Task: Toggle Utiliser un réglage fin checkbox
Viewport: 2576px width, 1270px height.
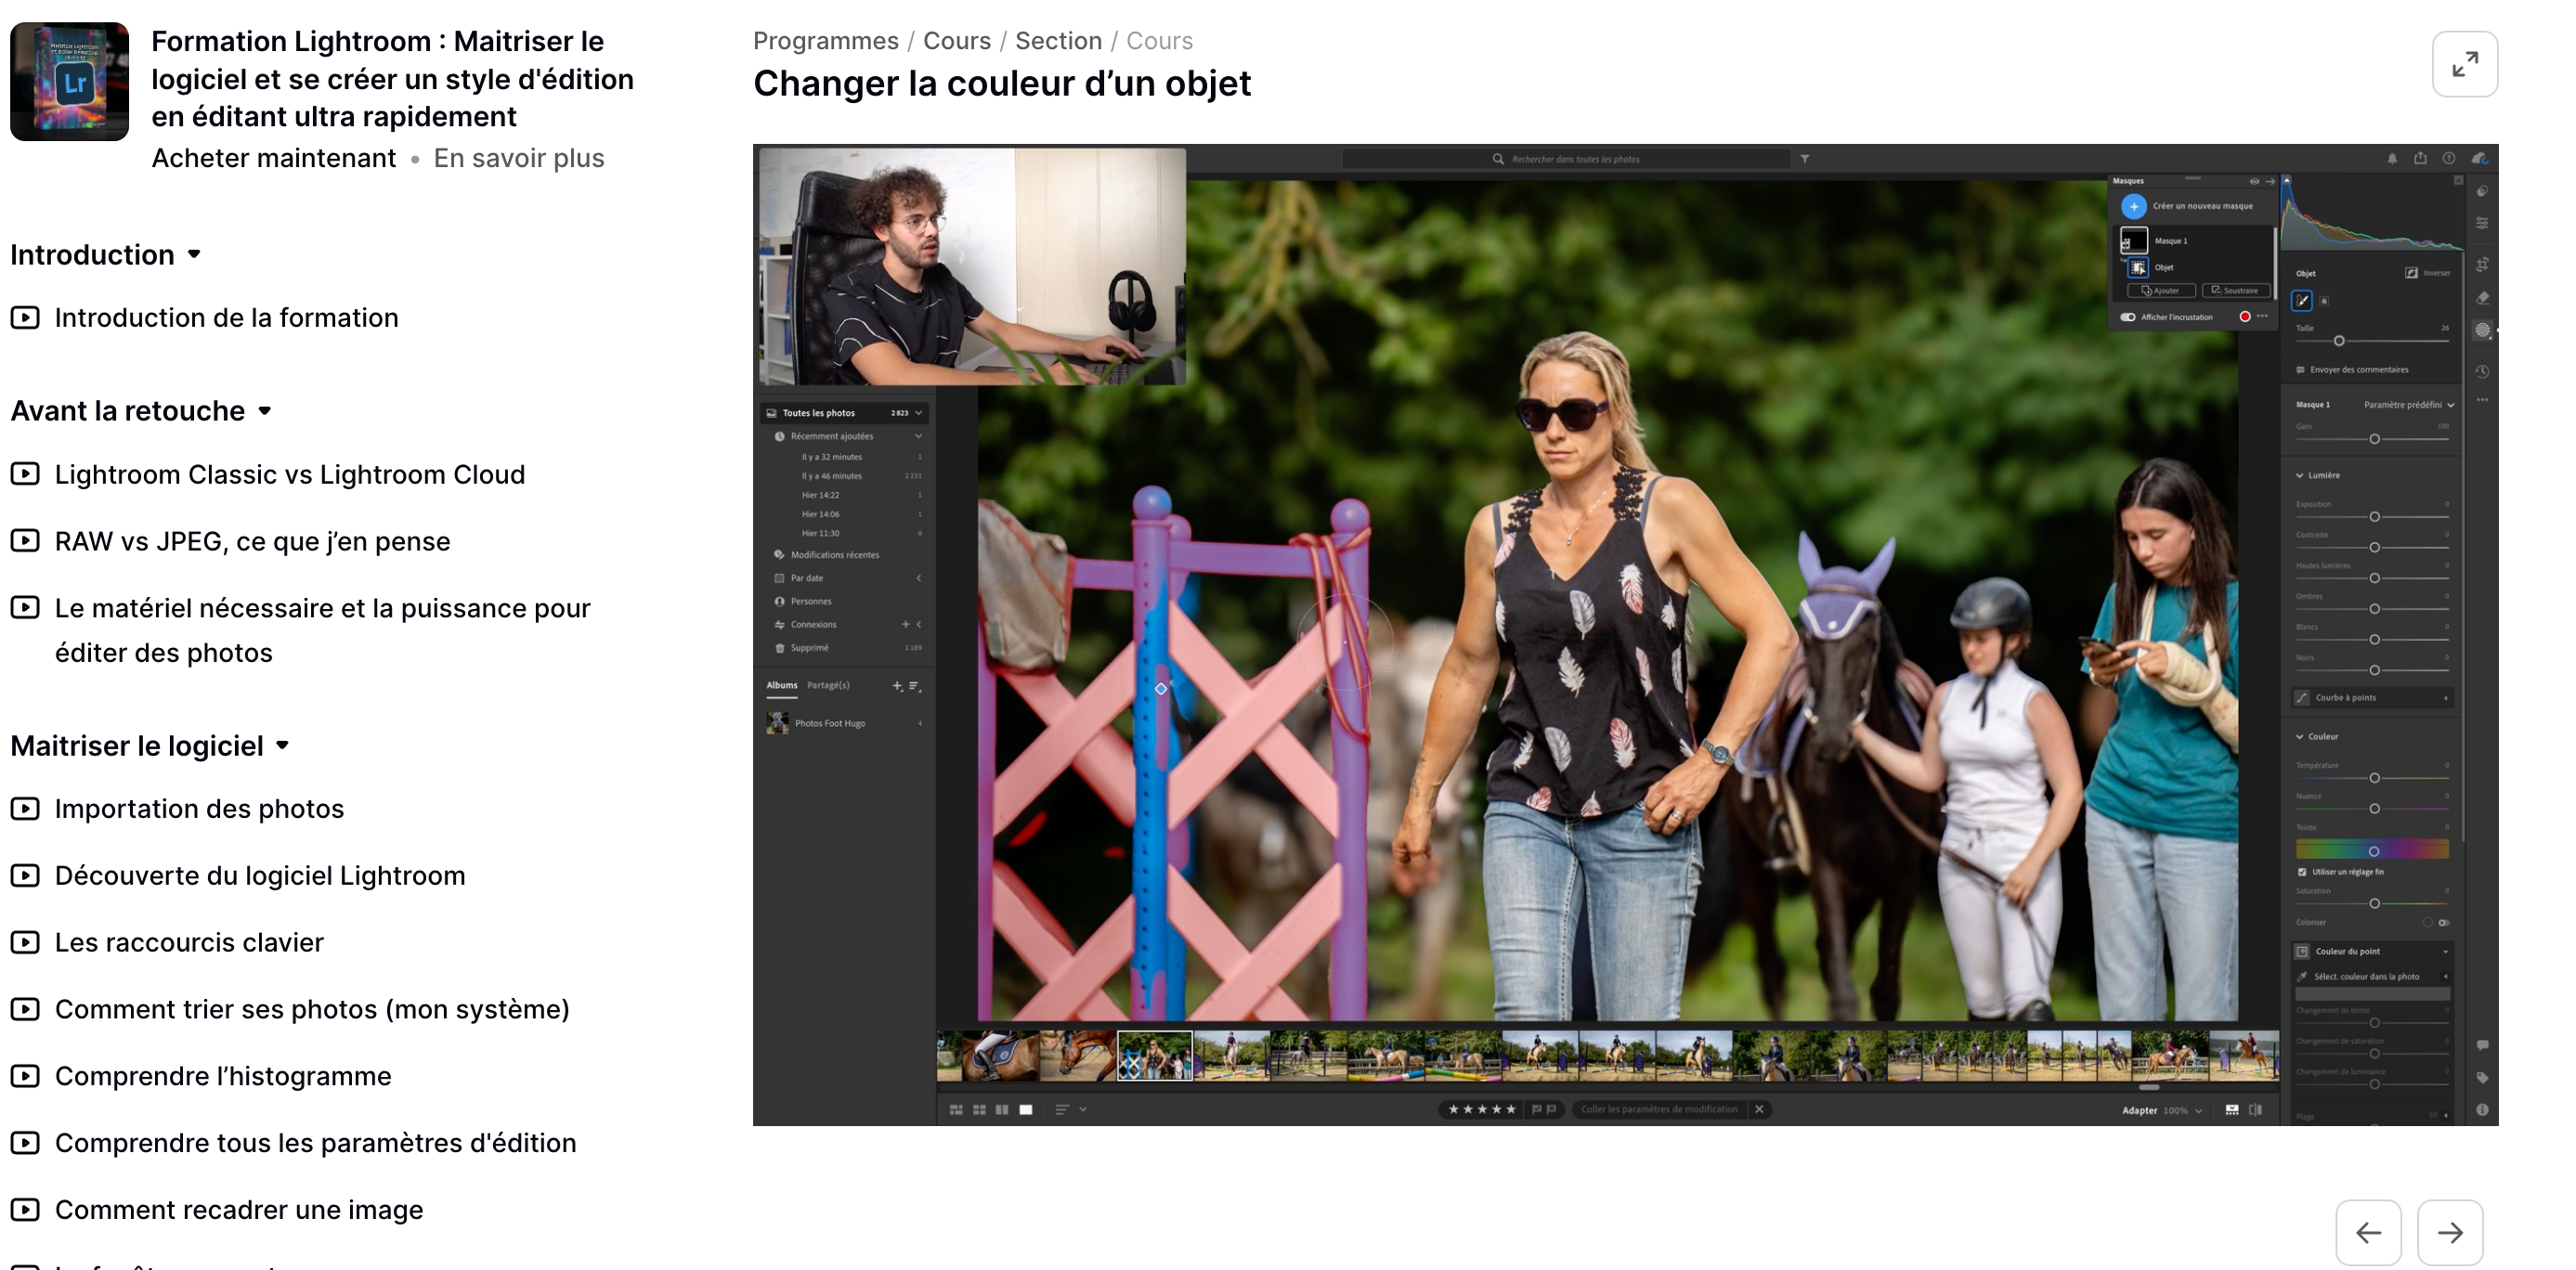Action: (x=2302, y=872)
